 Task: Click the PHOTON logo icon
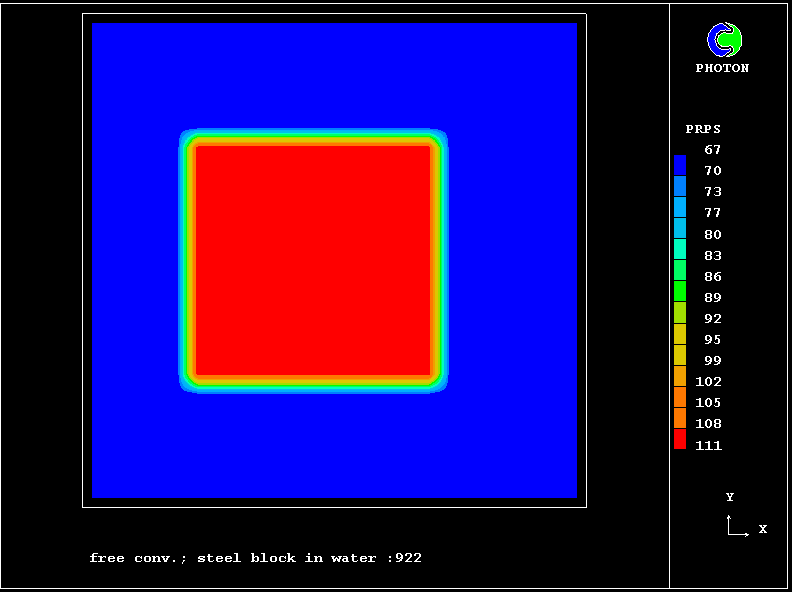tap(724, 40)
